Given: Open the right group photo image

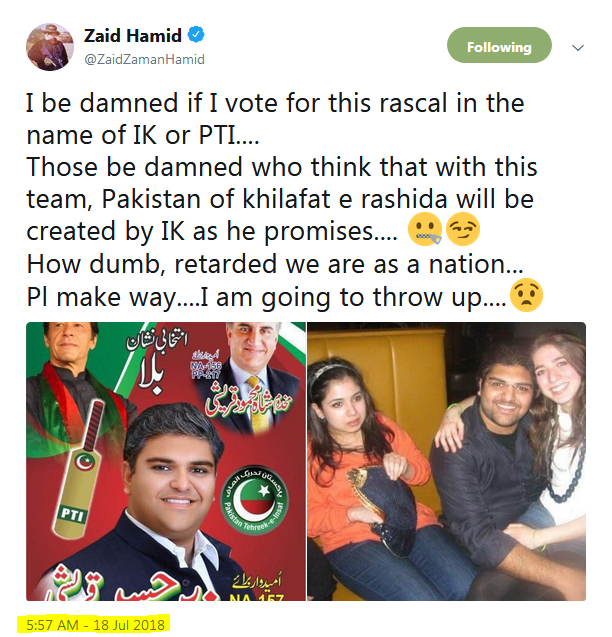Looking at the screenshot, I should click(447, 461).
